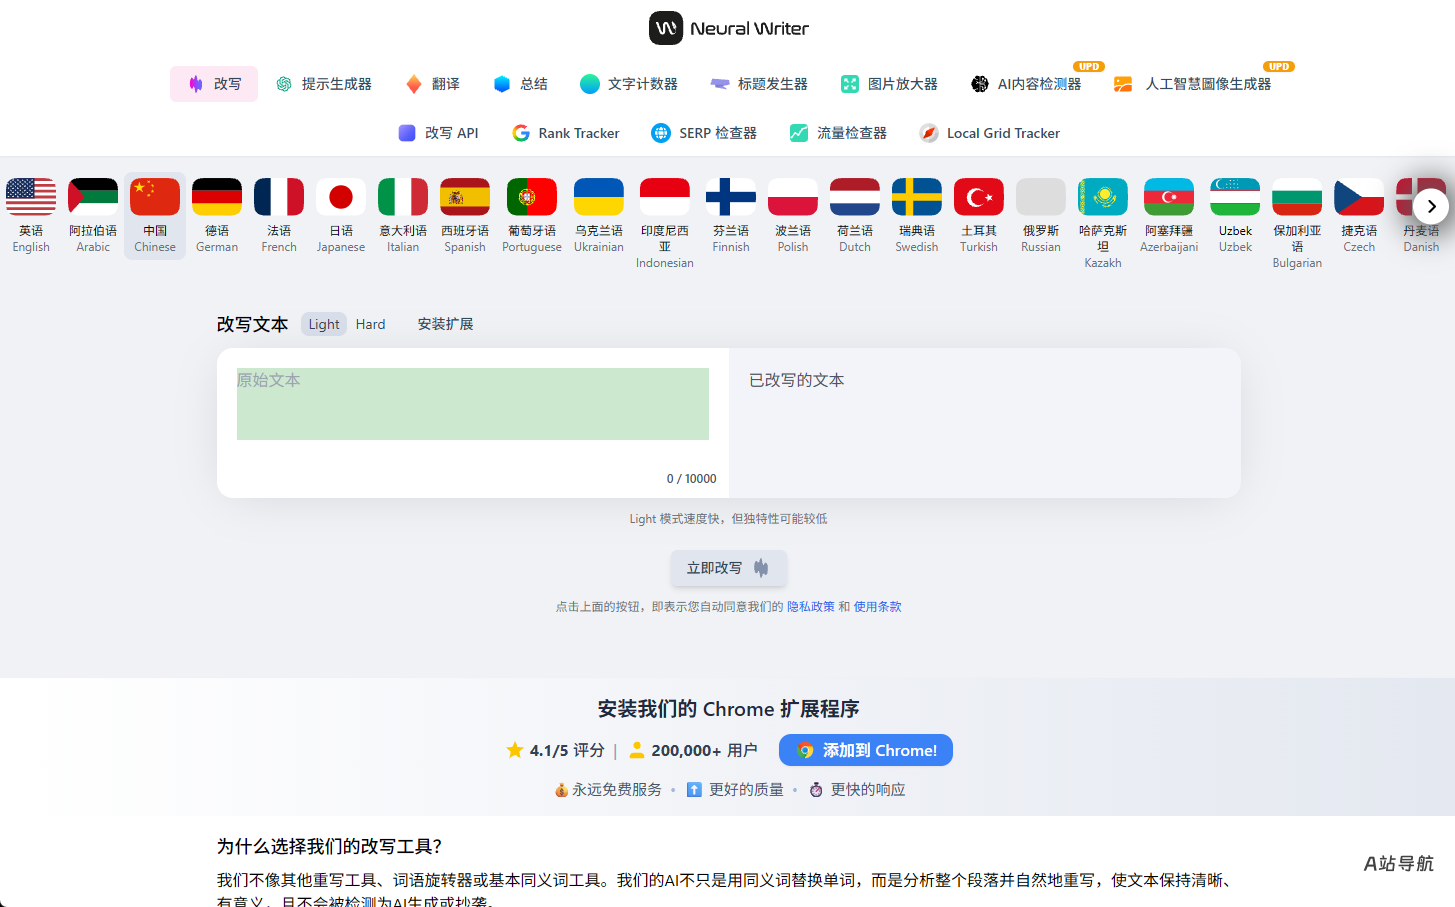Switch to Hard rewrite mode
The width and height of the screenshot is (1455, 907).
click(370, 324)
